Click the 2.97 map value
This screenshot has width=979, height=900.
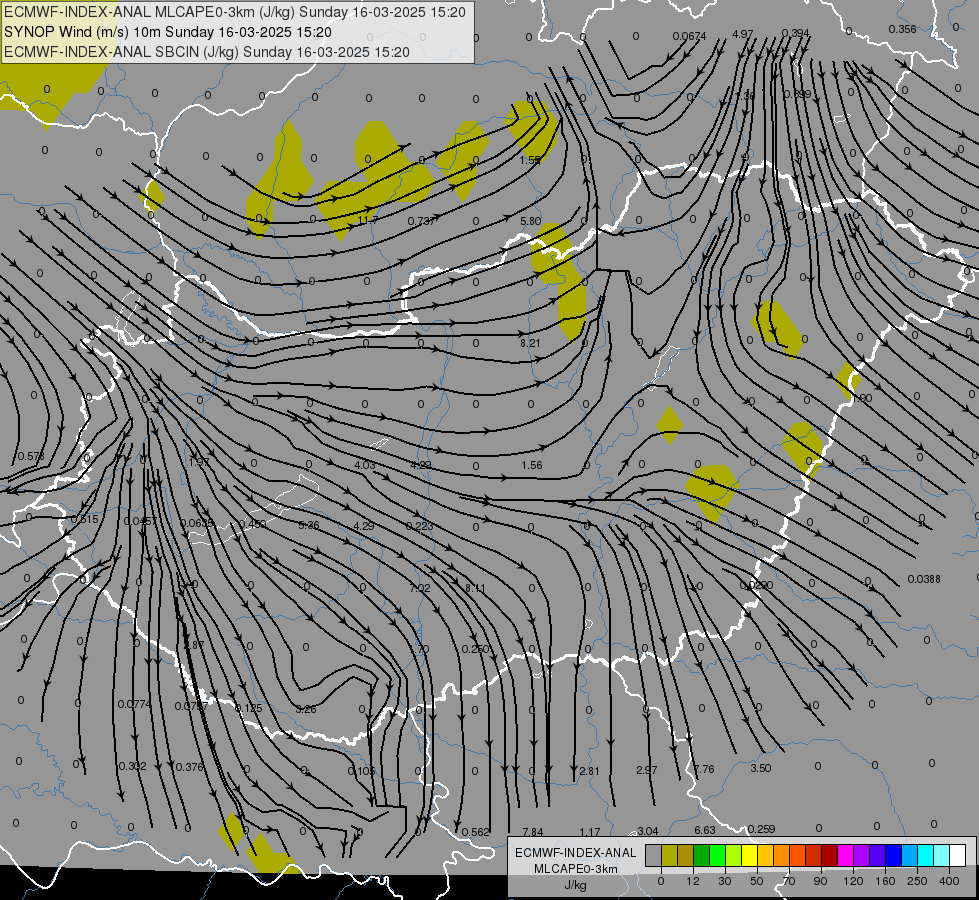(x=647, y=770)
